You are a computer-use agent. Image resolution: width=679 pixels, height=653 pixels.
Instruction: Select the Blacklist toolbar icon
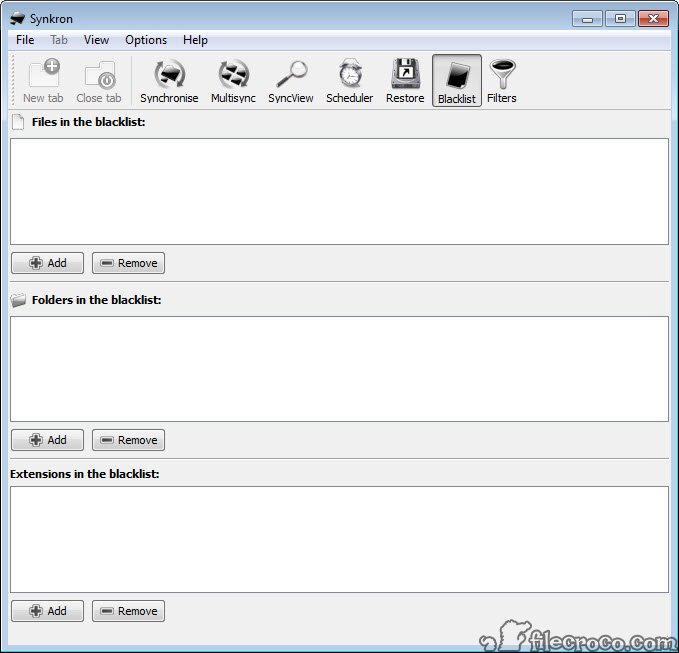coord(457,81)
